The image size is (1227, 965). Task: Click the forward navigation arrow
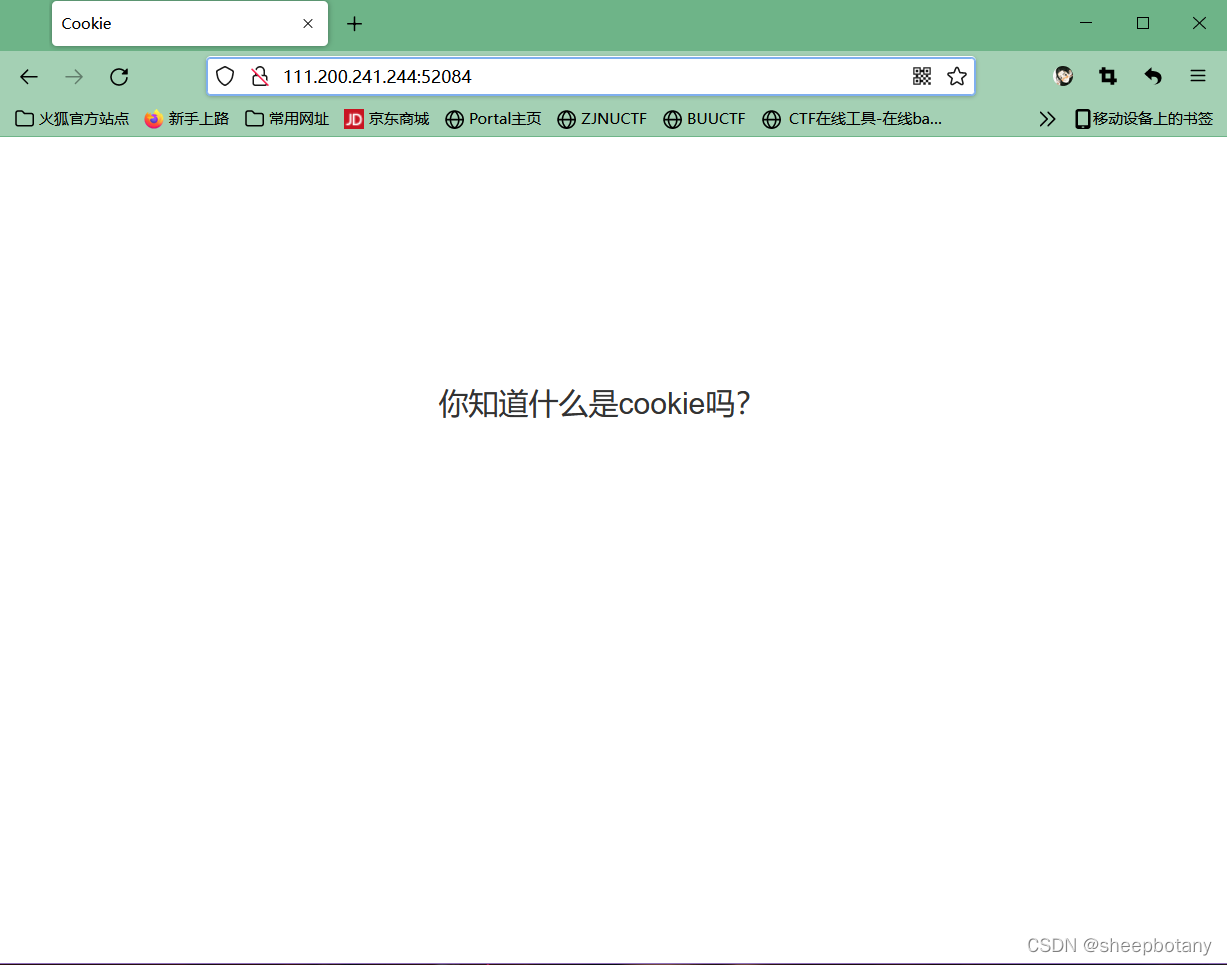tap(74, 77)
